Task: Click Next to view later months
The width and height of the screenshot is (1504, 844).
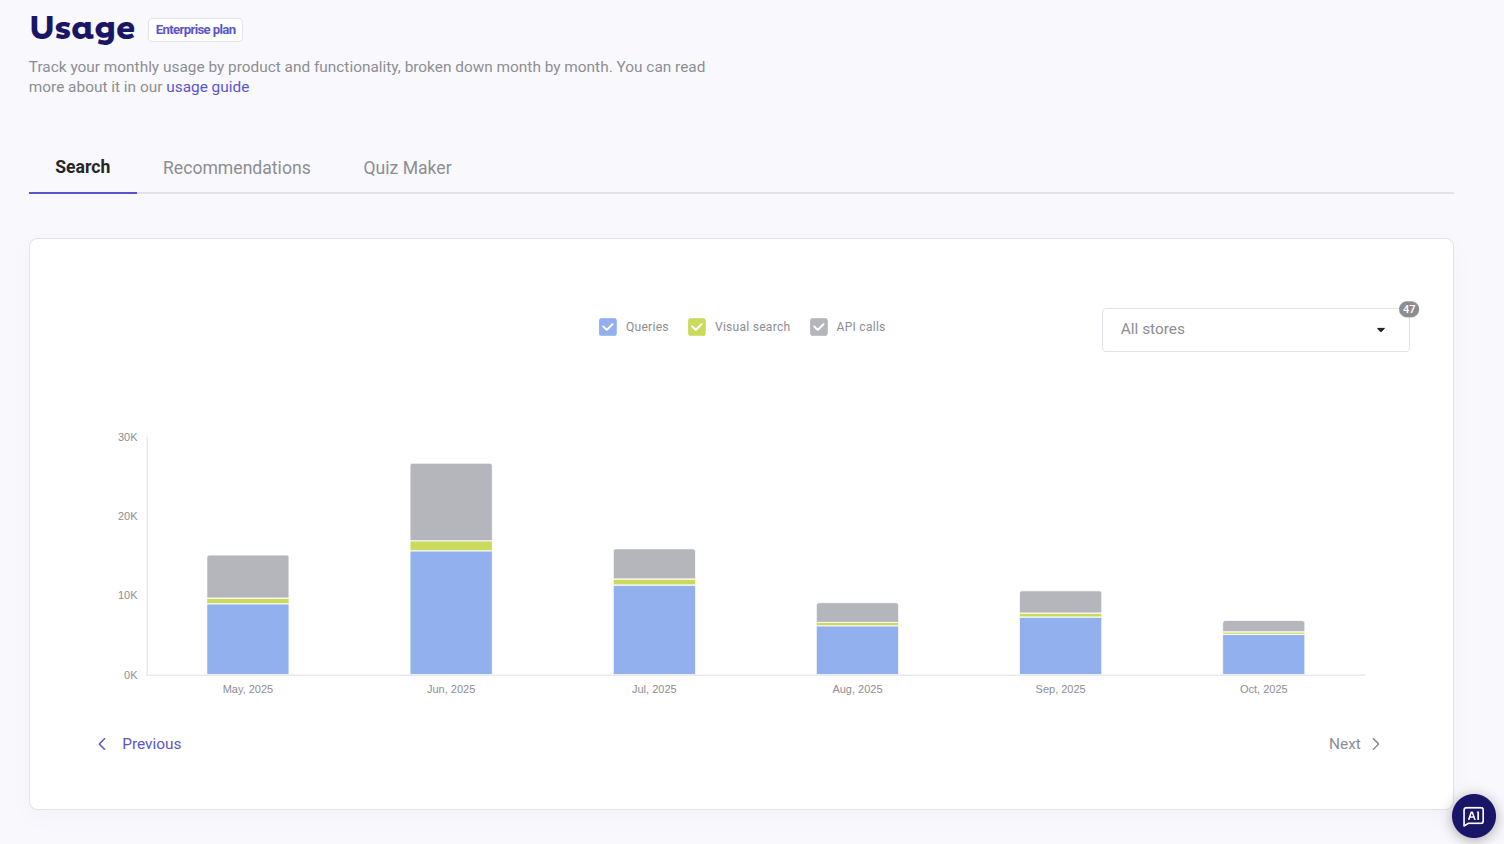Action: [x=1344, y=744]
